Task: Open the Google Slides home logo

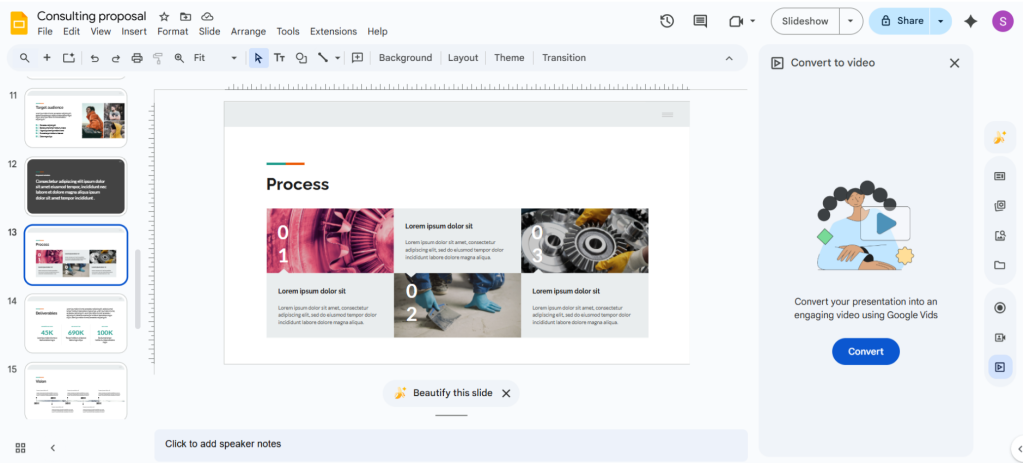Action: click(19, 23)
